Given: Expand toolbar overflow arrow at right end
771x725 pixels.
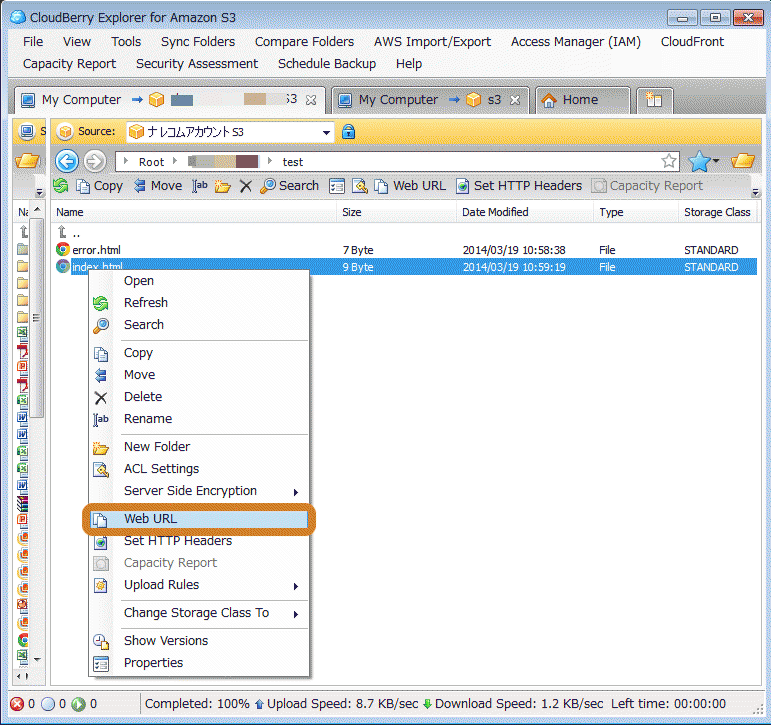Looking at the screenshot, I should pyautogui.click(x=756, y=192).
